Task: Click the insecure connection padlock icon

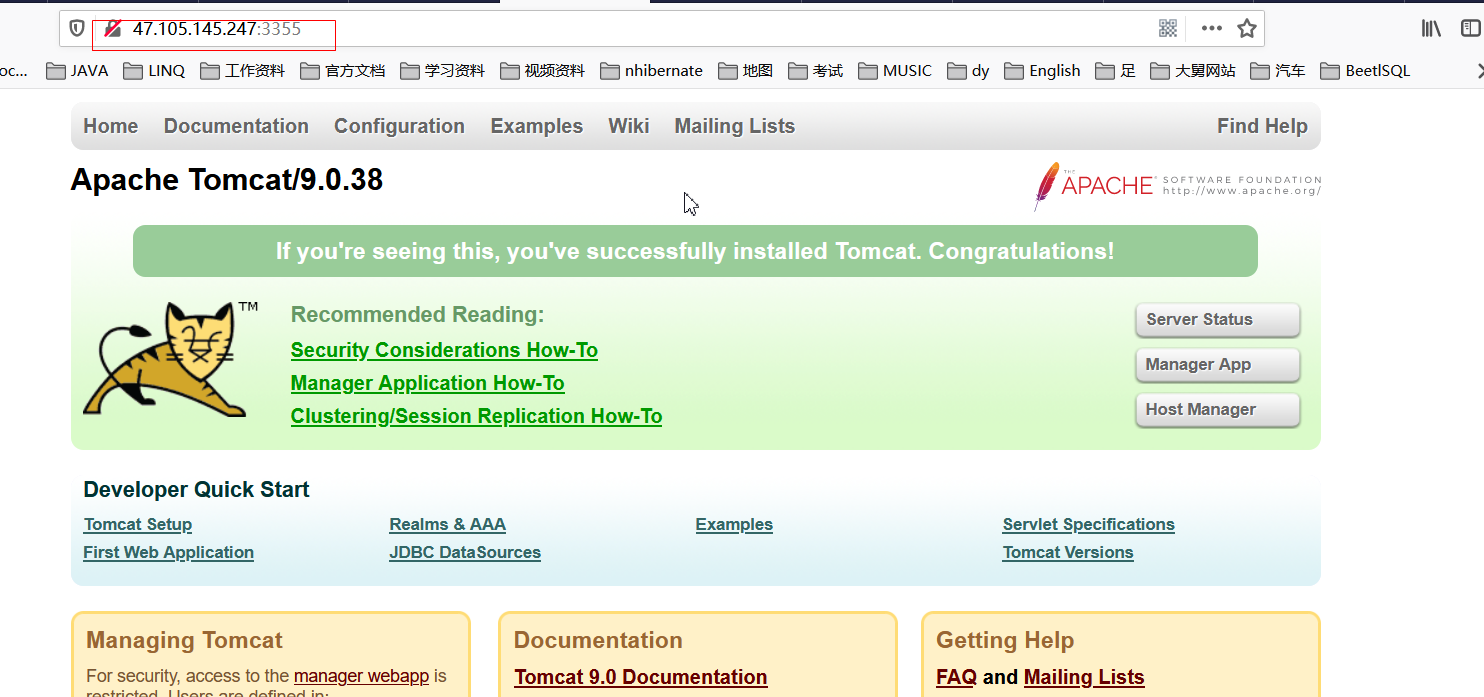Action: pyautogui.click(x=114, y=29)
